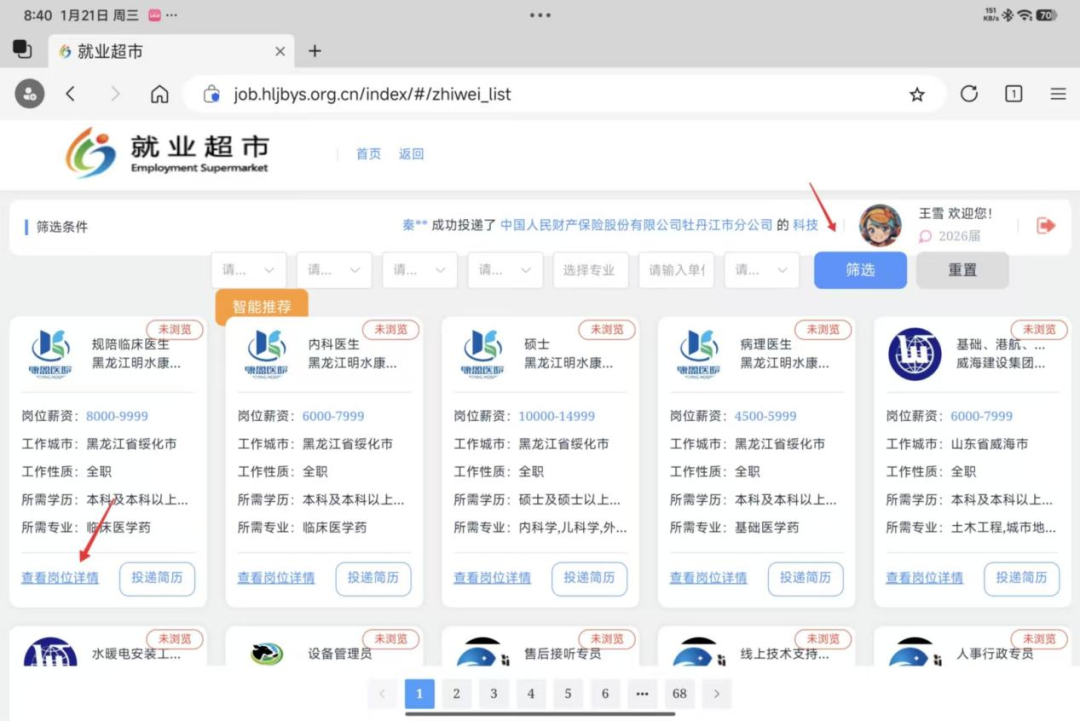Click the 返回 navigation link
This screenshot has height=721, width=1080.
coord(411,154)
